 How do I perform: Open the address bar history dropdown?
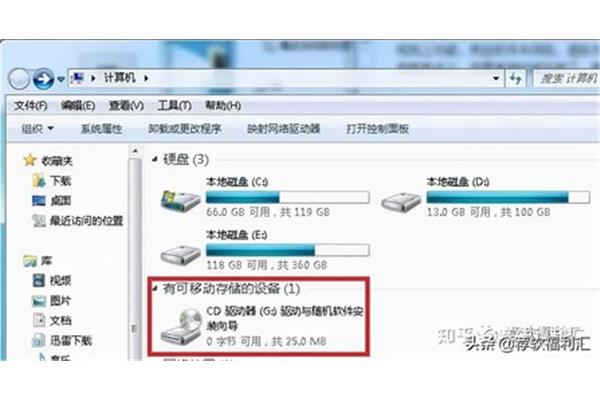point(496,79)
